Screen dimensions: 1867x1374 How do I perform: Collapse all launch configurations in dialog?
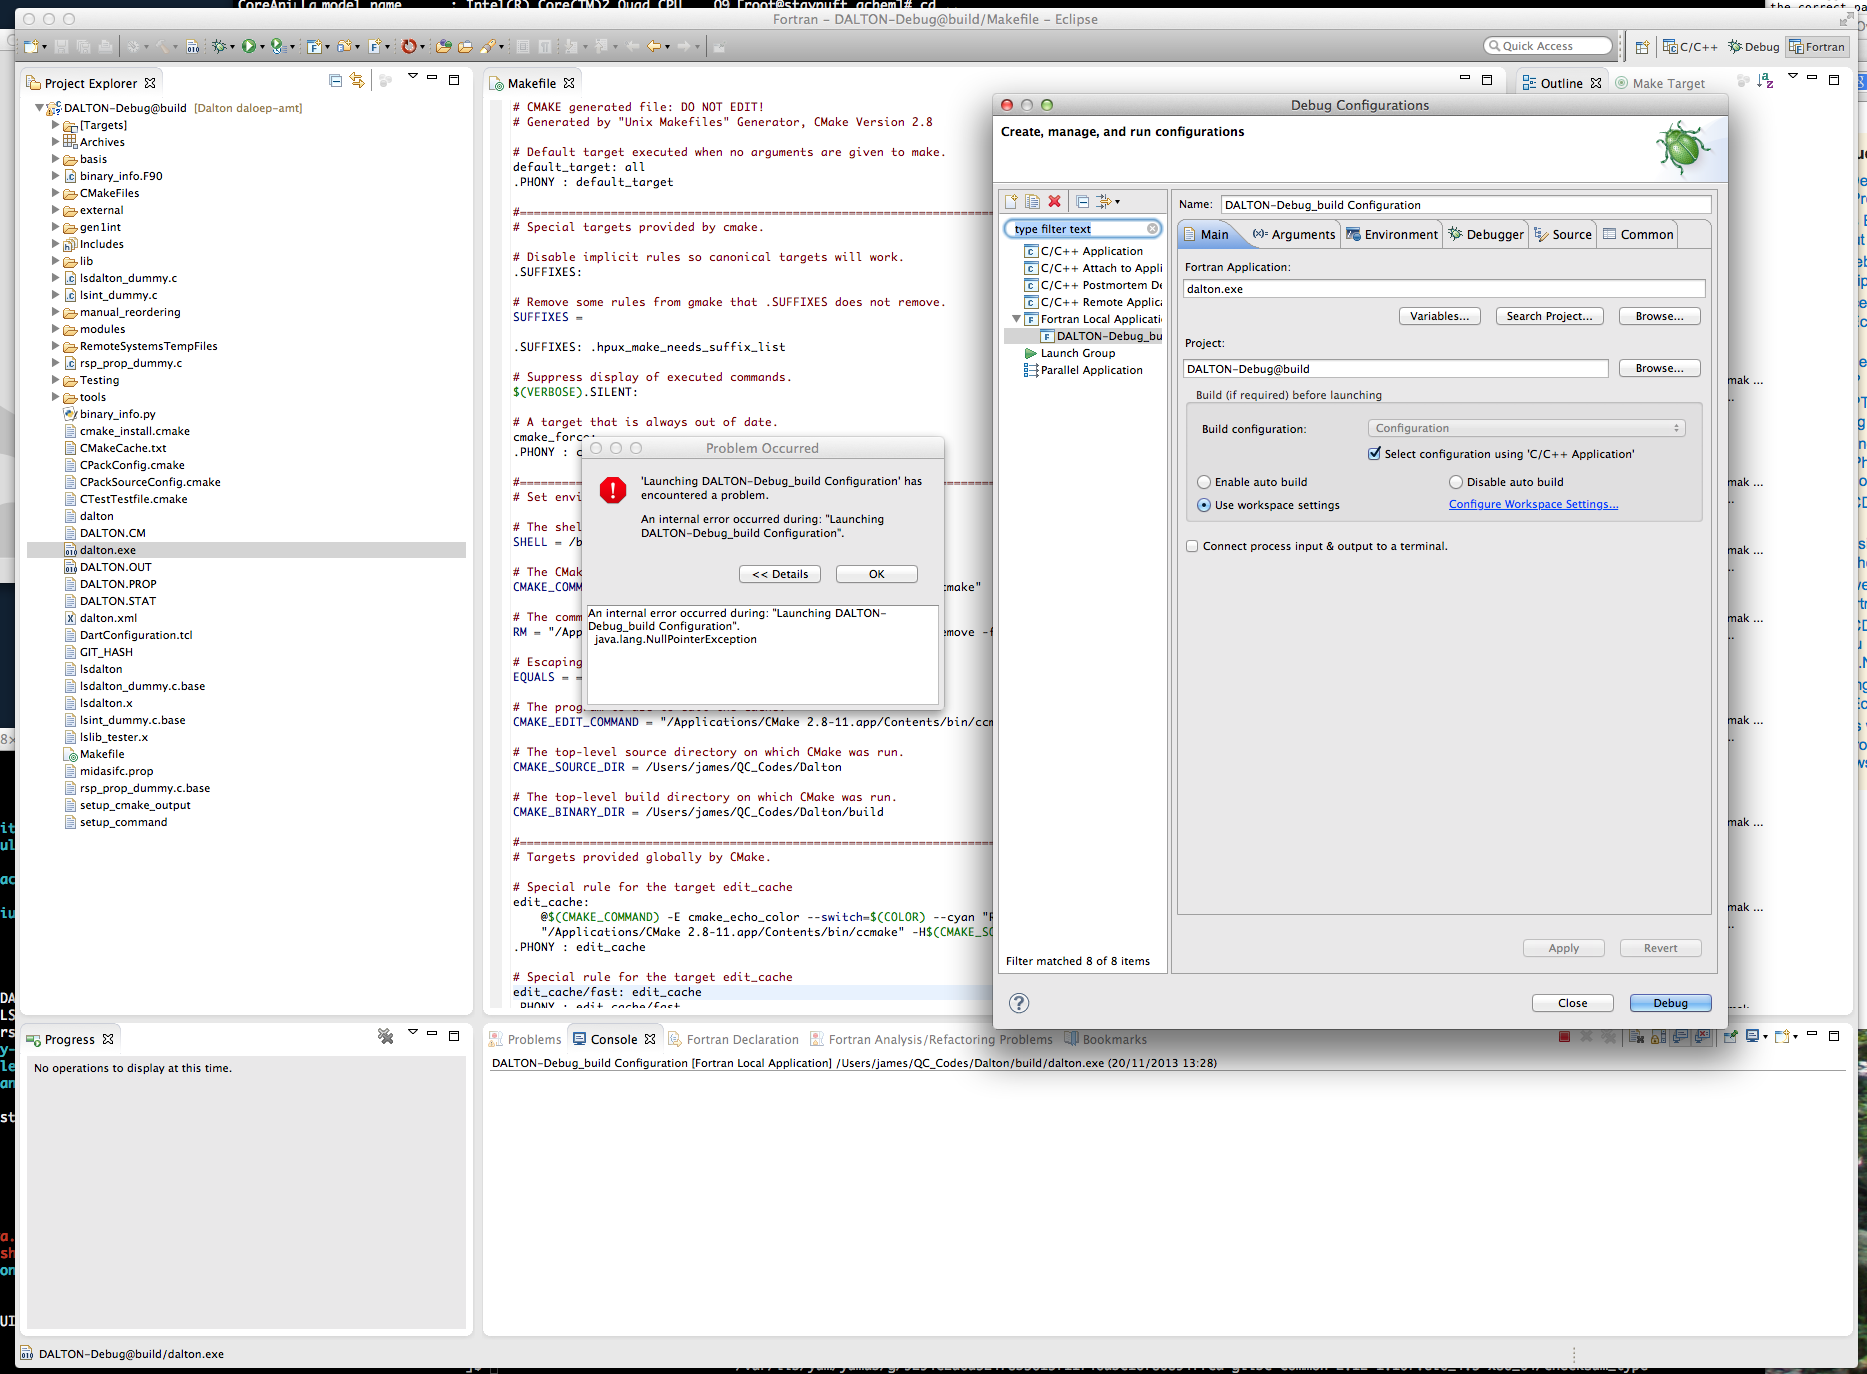point(1083,201)
